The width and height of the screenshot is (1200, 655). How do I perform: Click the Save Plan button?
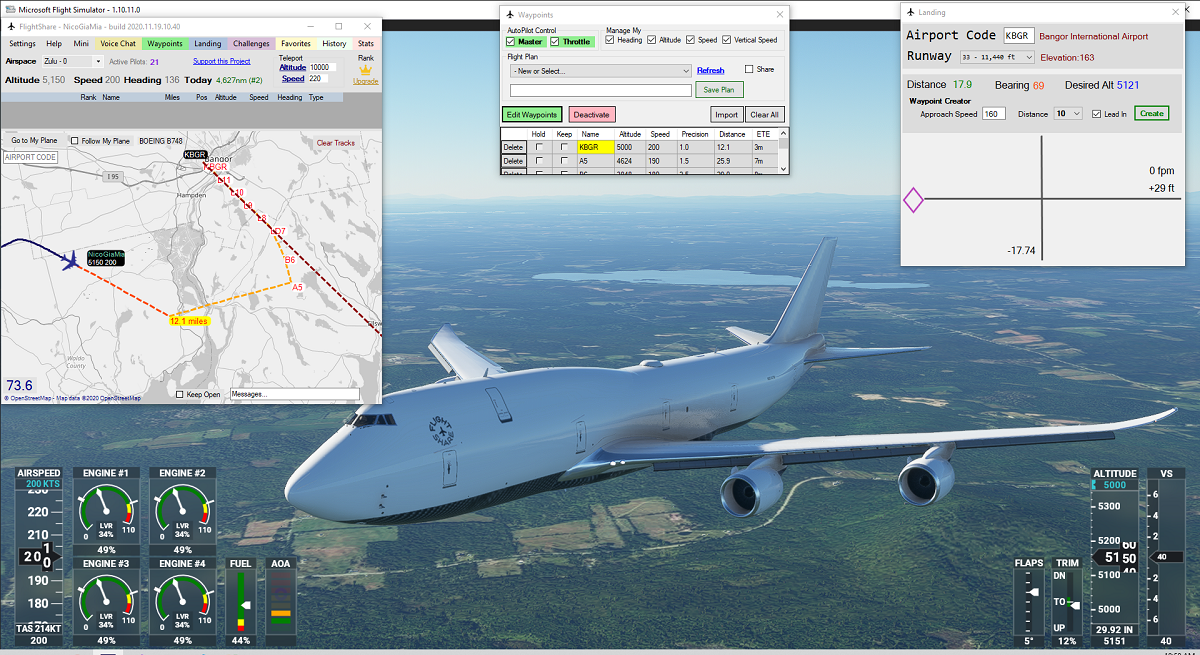click(720, 90)
